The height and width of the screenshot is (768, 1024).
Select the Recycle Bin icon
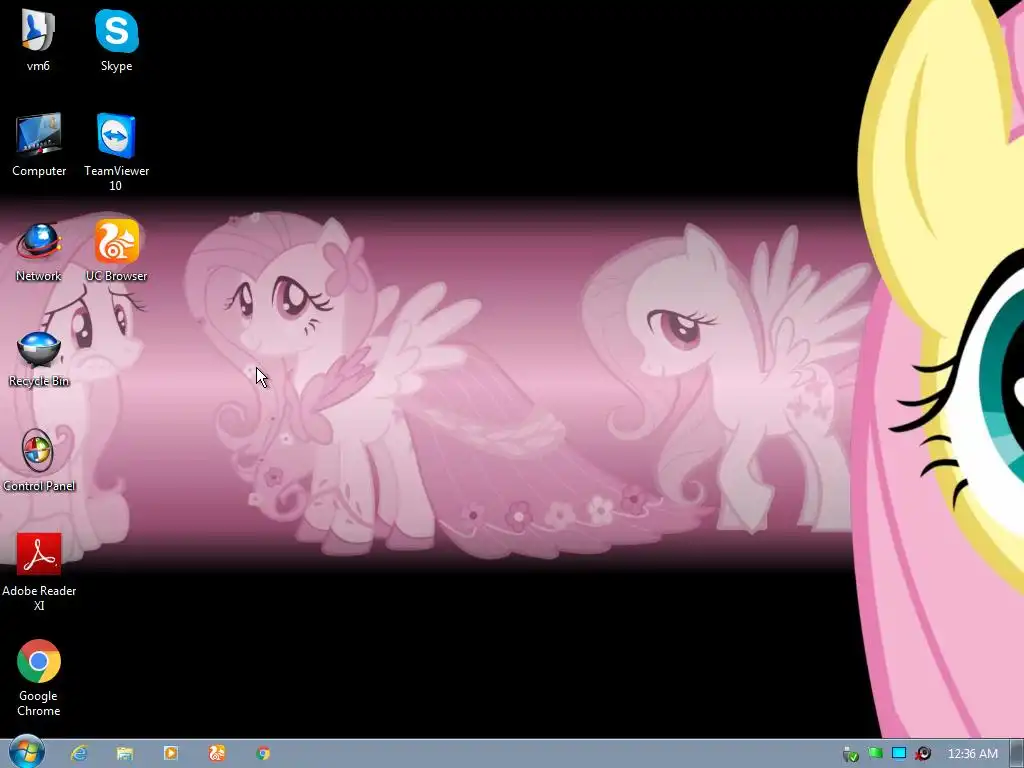coord(39,358)
